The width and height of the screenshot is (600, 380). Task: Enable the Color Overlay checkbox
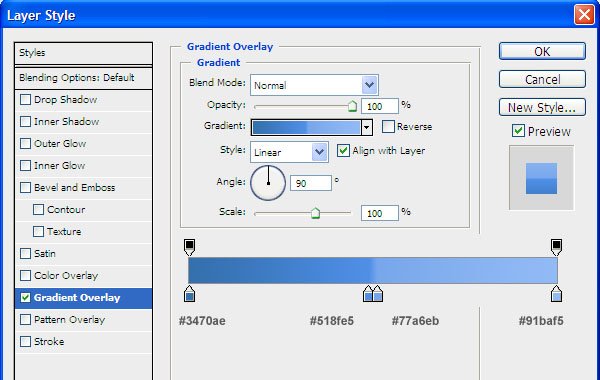pos(25,276)
